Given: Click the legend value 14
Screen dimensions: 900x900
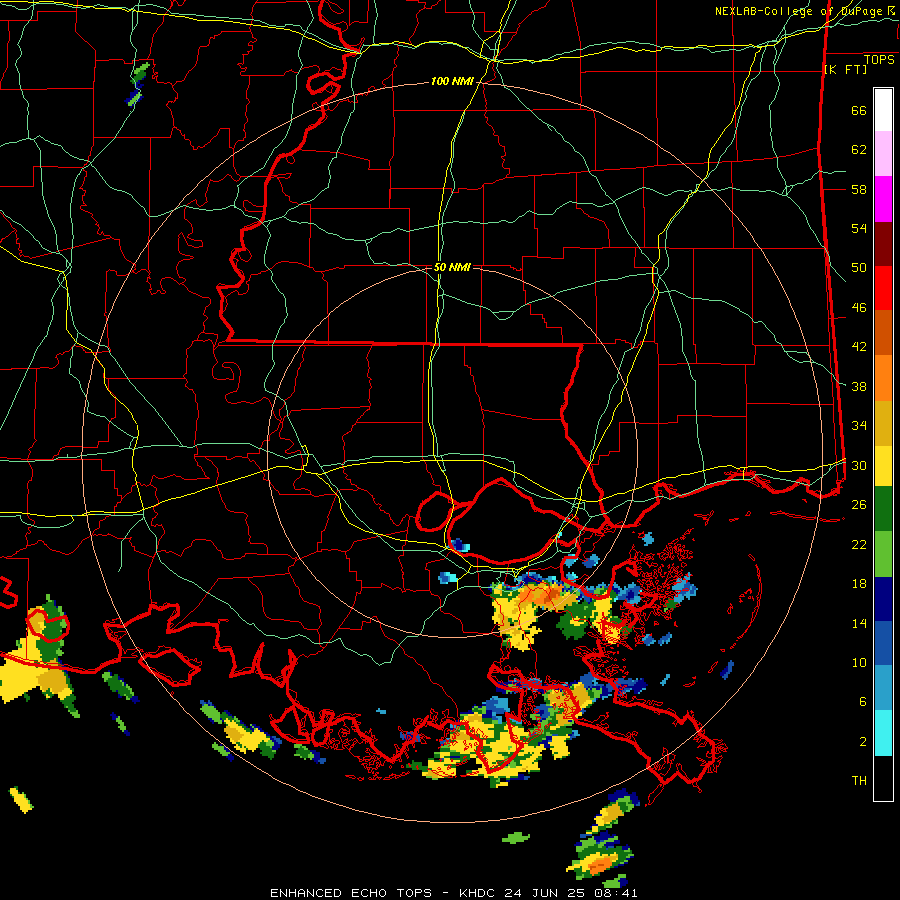Looking at the screenshot, I should [x=859, y=623].
